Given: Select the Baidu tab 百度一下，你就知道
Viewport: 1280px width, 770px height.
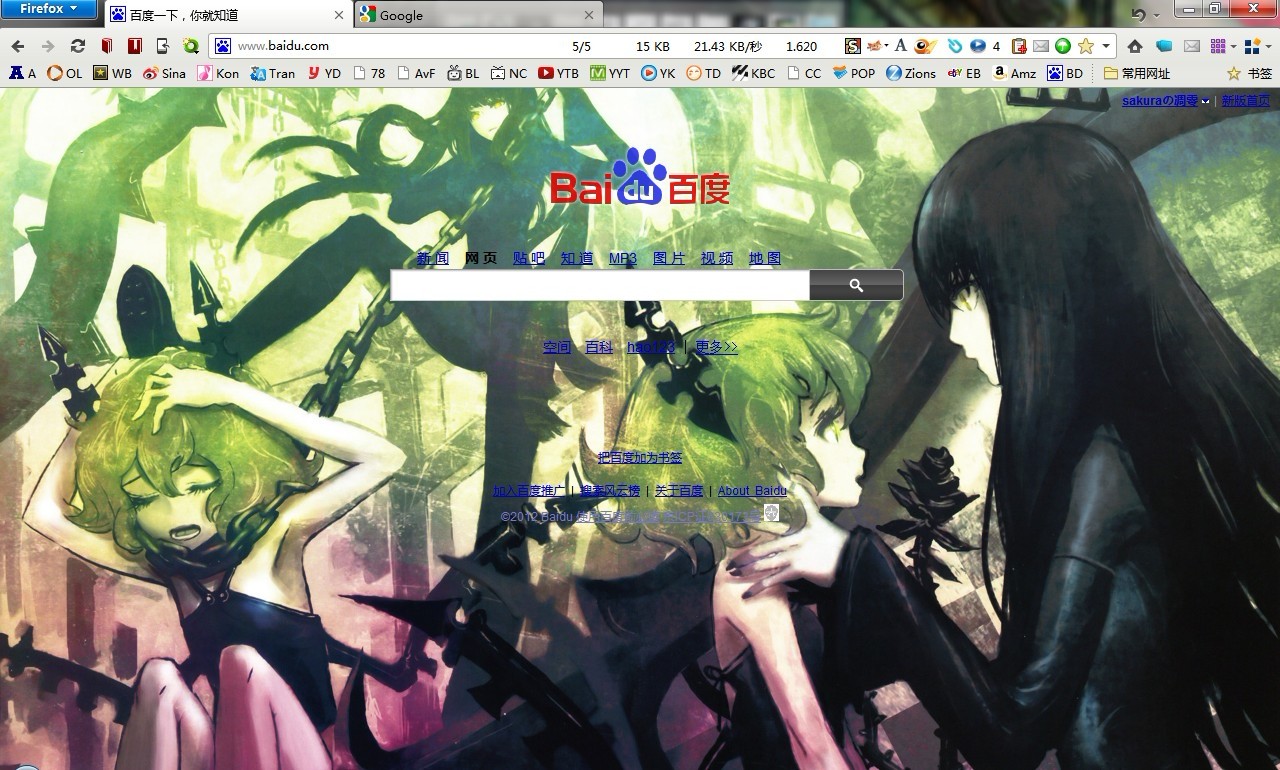Looking at the screenshot, I should point(229,15).
